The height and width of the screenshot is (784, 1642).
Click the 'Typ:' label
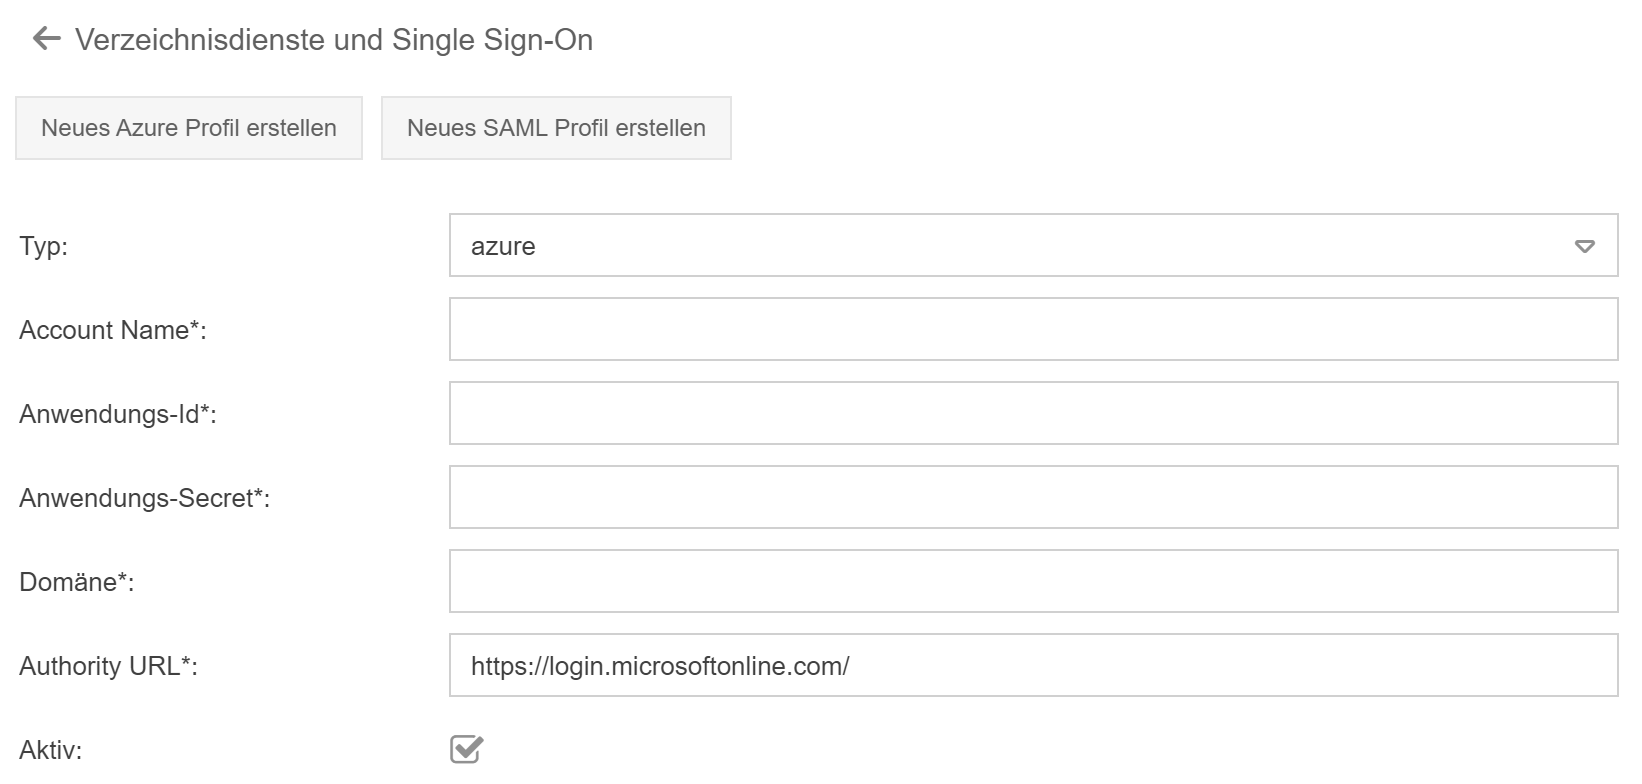(44, 246)
